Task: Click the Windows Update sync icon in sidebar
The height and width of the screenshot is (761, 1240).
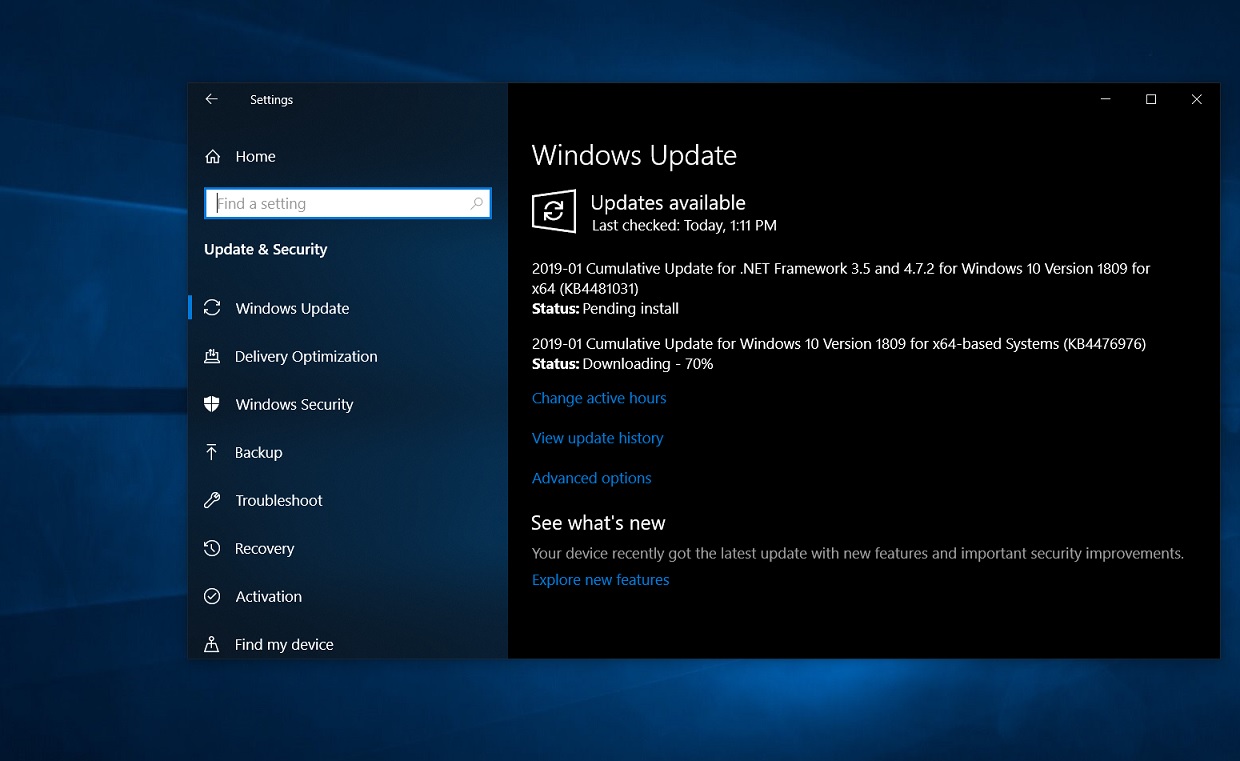Action: [212, 308]
